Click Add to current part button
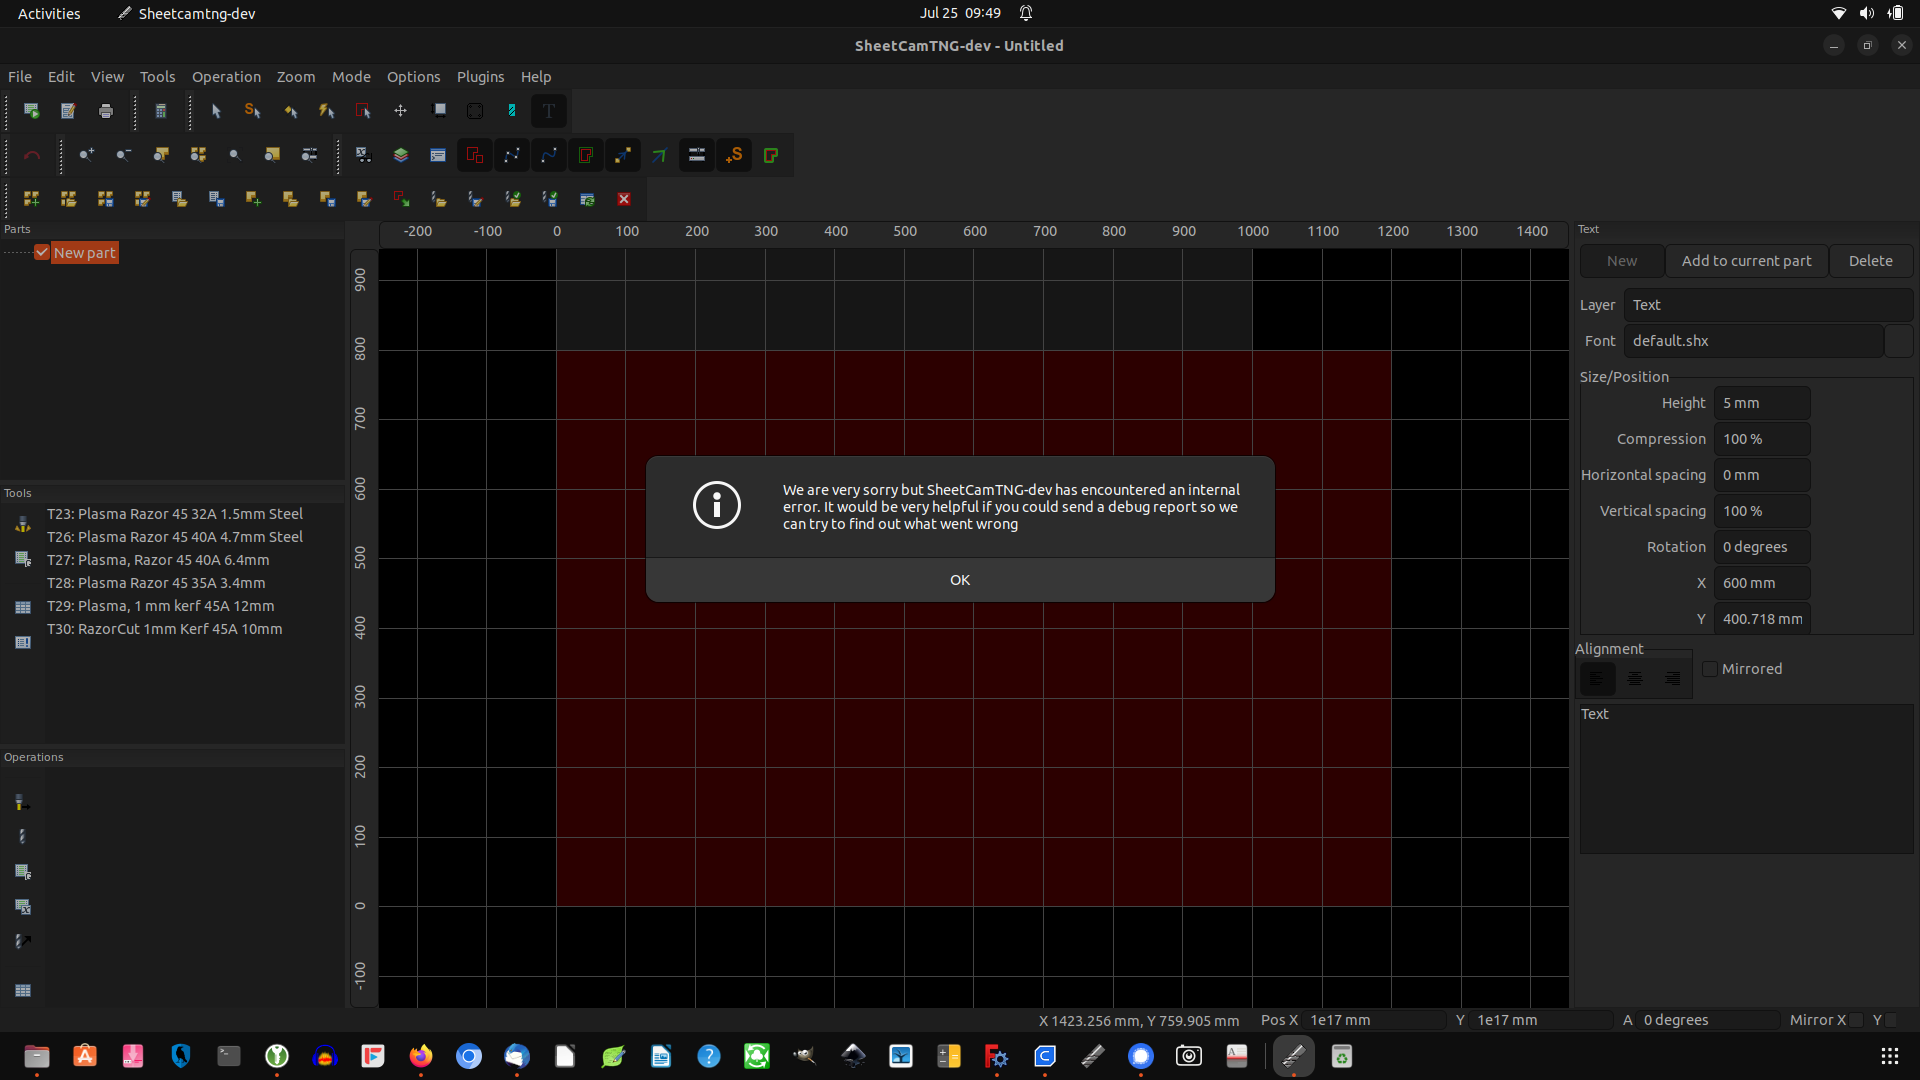The height and width of the screenshot is (1080, 1920). point(1746,261)
